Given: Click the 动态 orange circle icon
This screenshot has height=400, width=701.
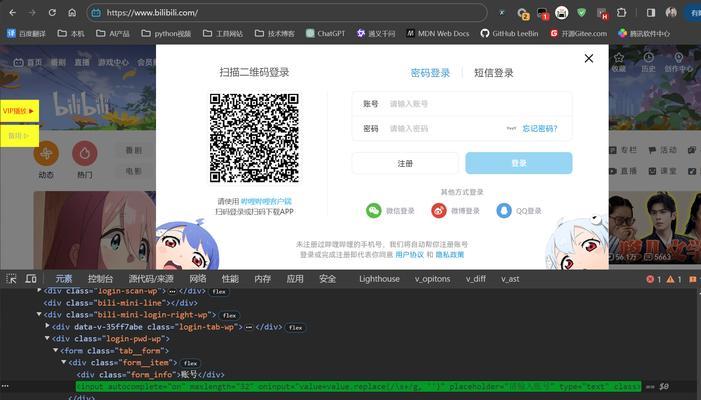Looking at the screenshot, I should (x=46, y=153).
